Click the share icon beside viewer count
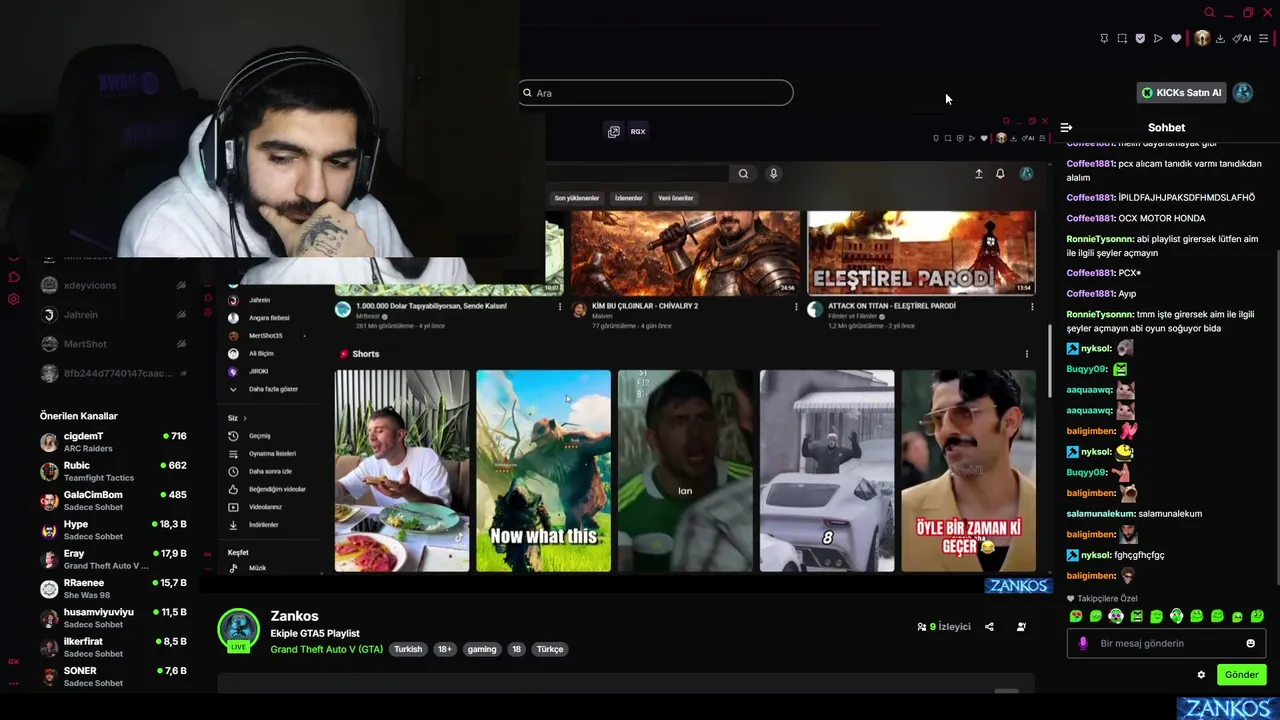1280x720 pixels. (x=989, y=627)
